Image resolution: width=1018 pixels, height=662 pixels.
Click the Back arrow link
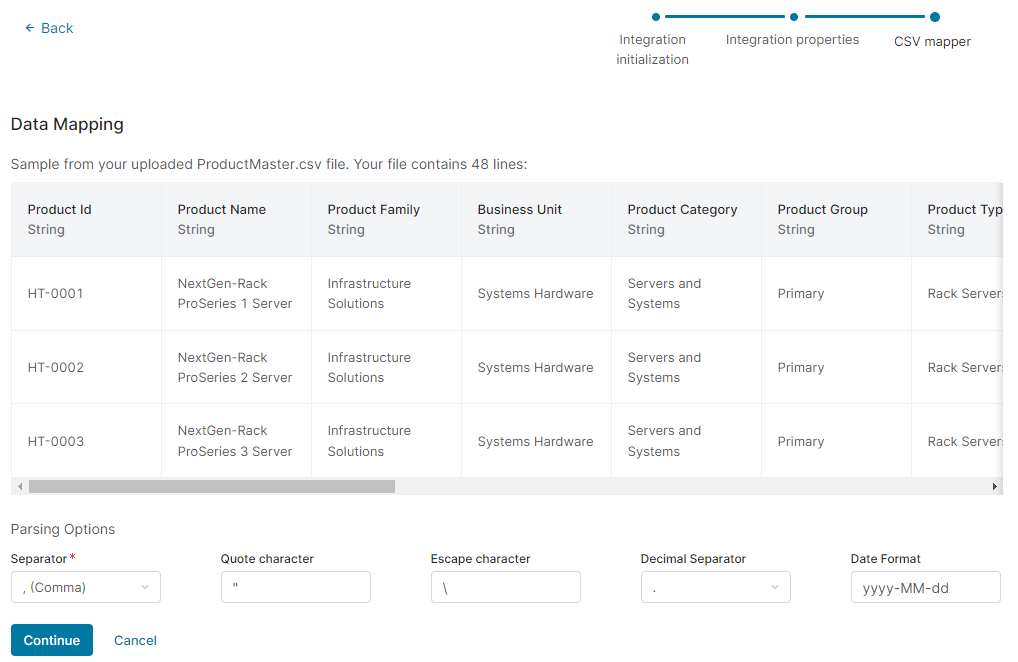coord(49,28)
